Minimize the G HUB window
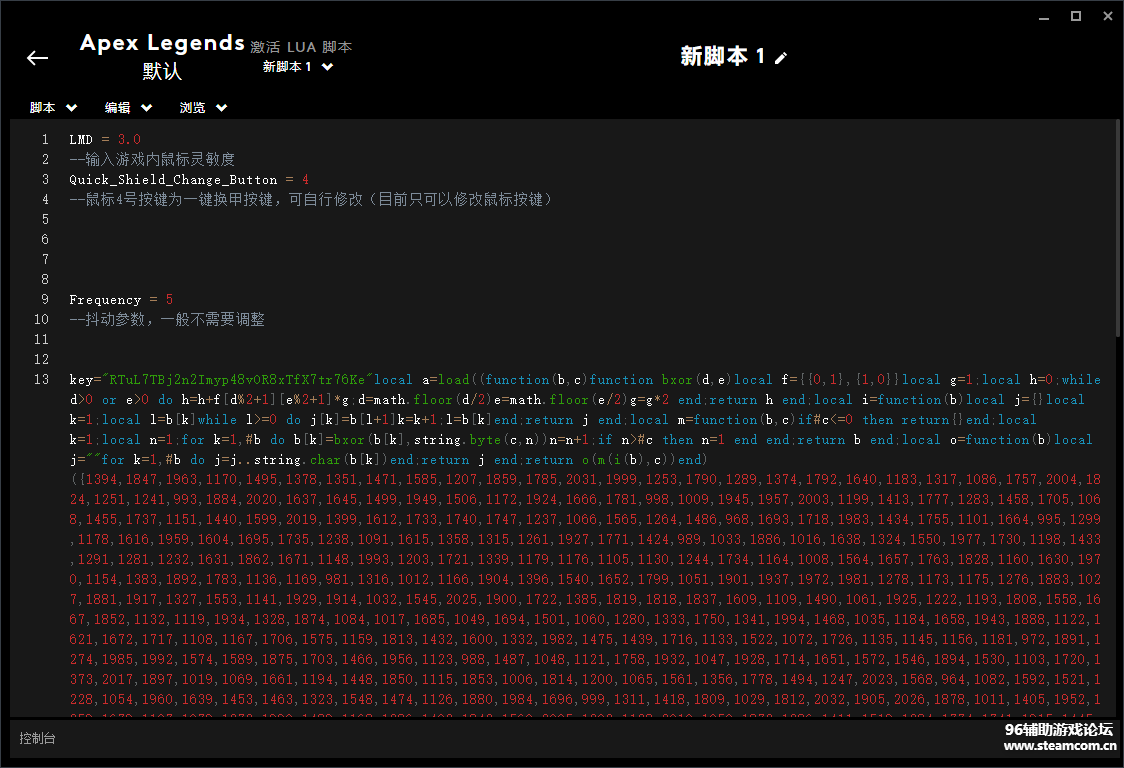Viewport: 1124px width, 768px height. coord(1044,16)
